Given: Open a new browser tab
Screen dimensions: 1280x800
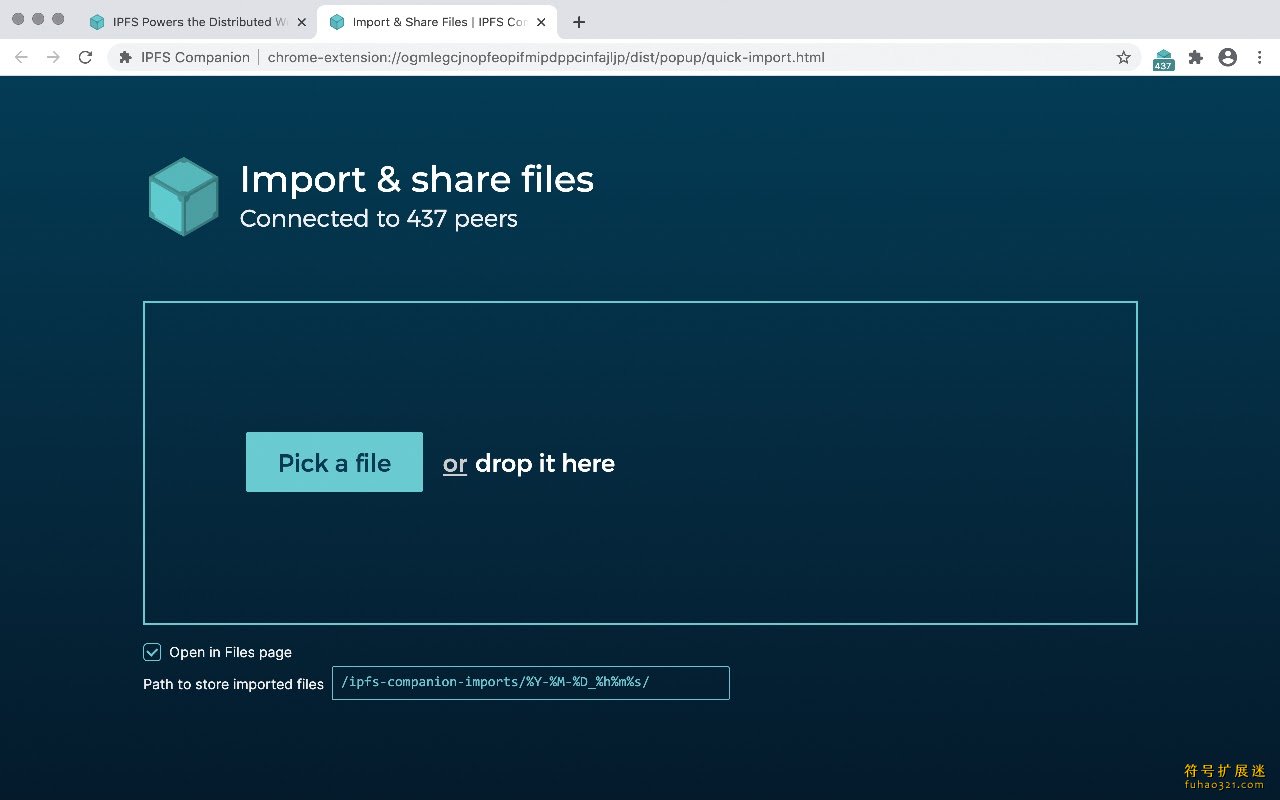Looking at the screenshot, I should pyautogui.click(x=579, y=22).
